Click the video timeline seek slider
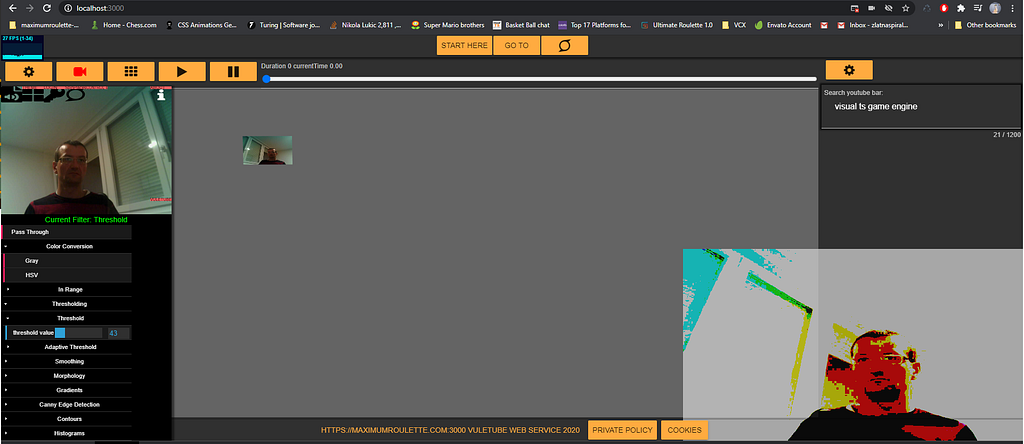This screenshot has width=1024, height=444. click(540, 79)
